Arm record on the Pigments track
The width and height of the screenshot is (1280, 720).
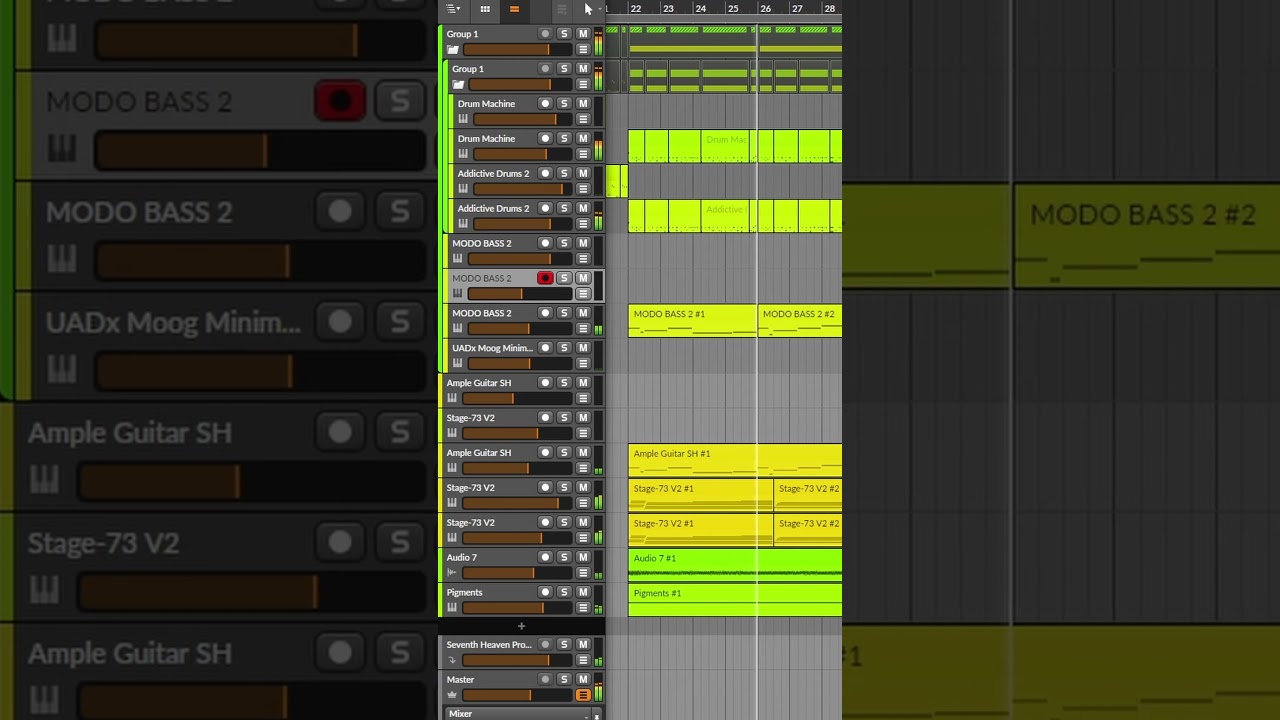click(x=545, y=592)
